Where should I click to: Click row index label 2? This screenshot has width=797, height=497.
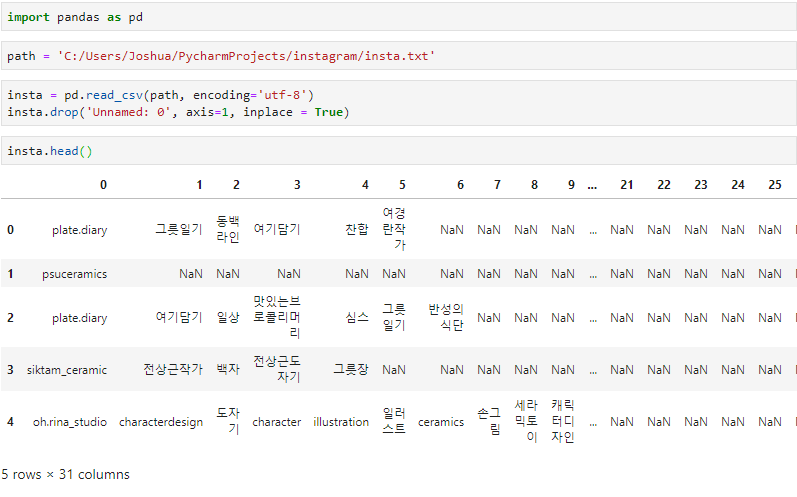click(x=10, y=318)
